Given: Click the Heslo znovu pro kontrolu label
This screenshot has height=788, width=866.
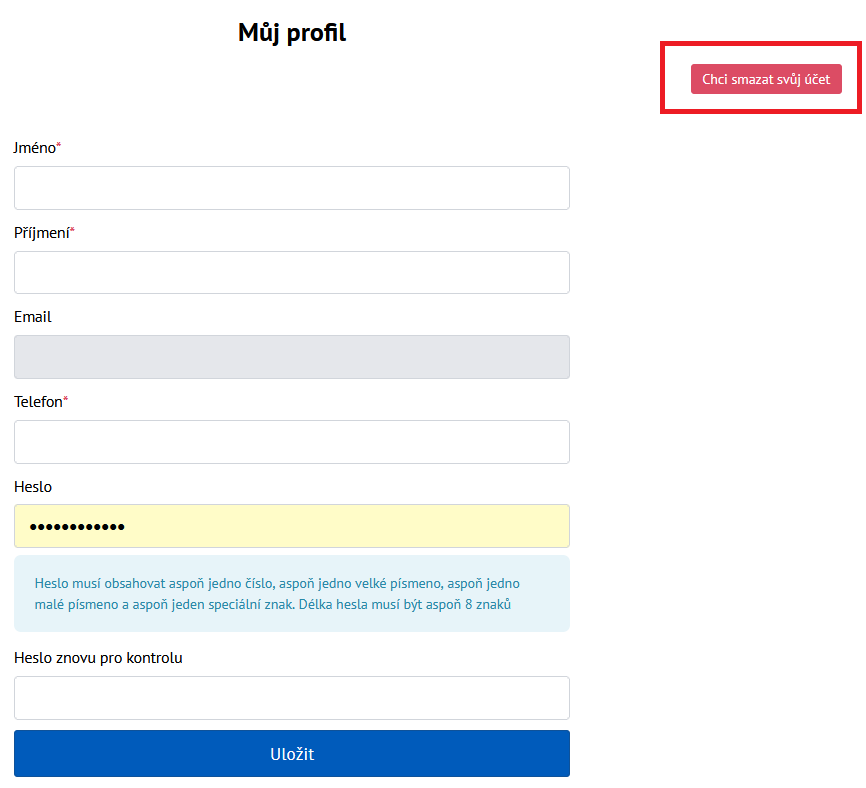Looking at the screenshot, I should point(98,658).
